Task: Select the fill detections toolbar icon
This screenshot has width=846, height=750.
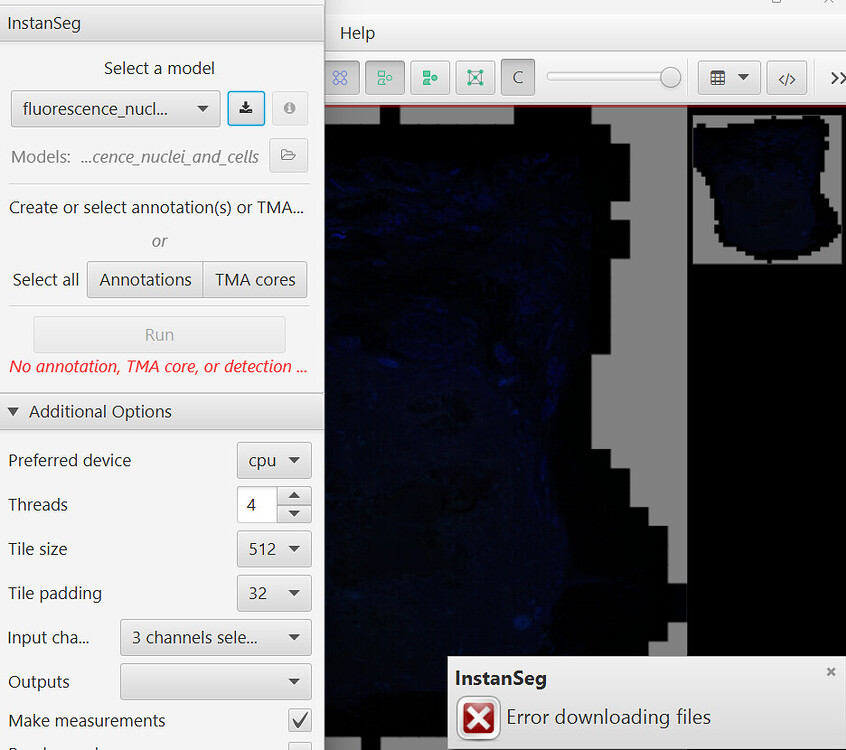Action: (x=430, y=77)
